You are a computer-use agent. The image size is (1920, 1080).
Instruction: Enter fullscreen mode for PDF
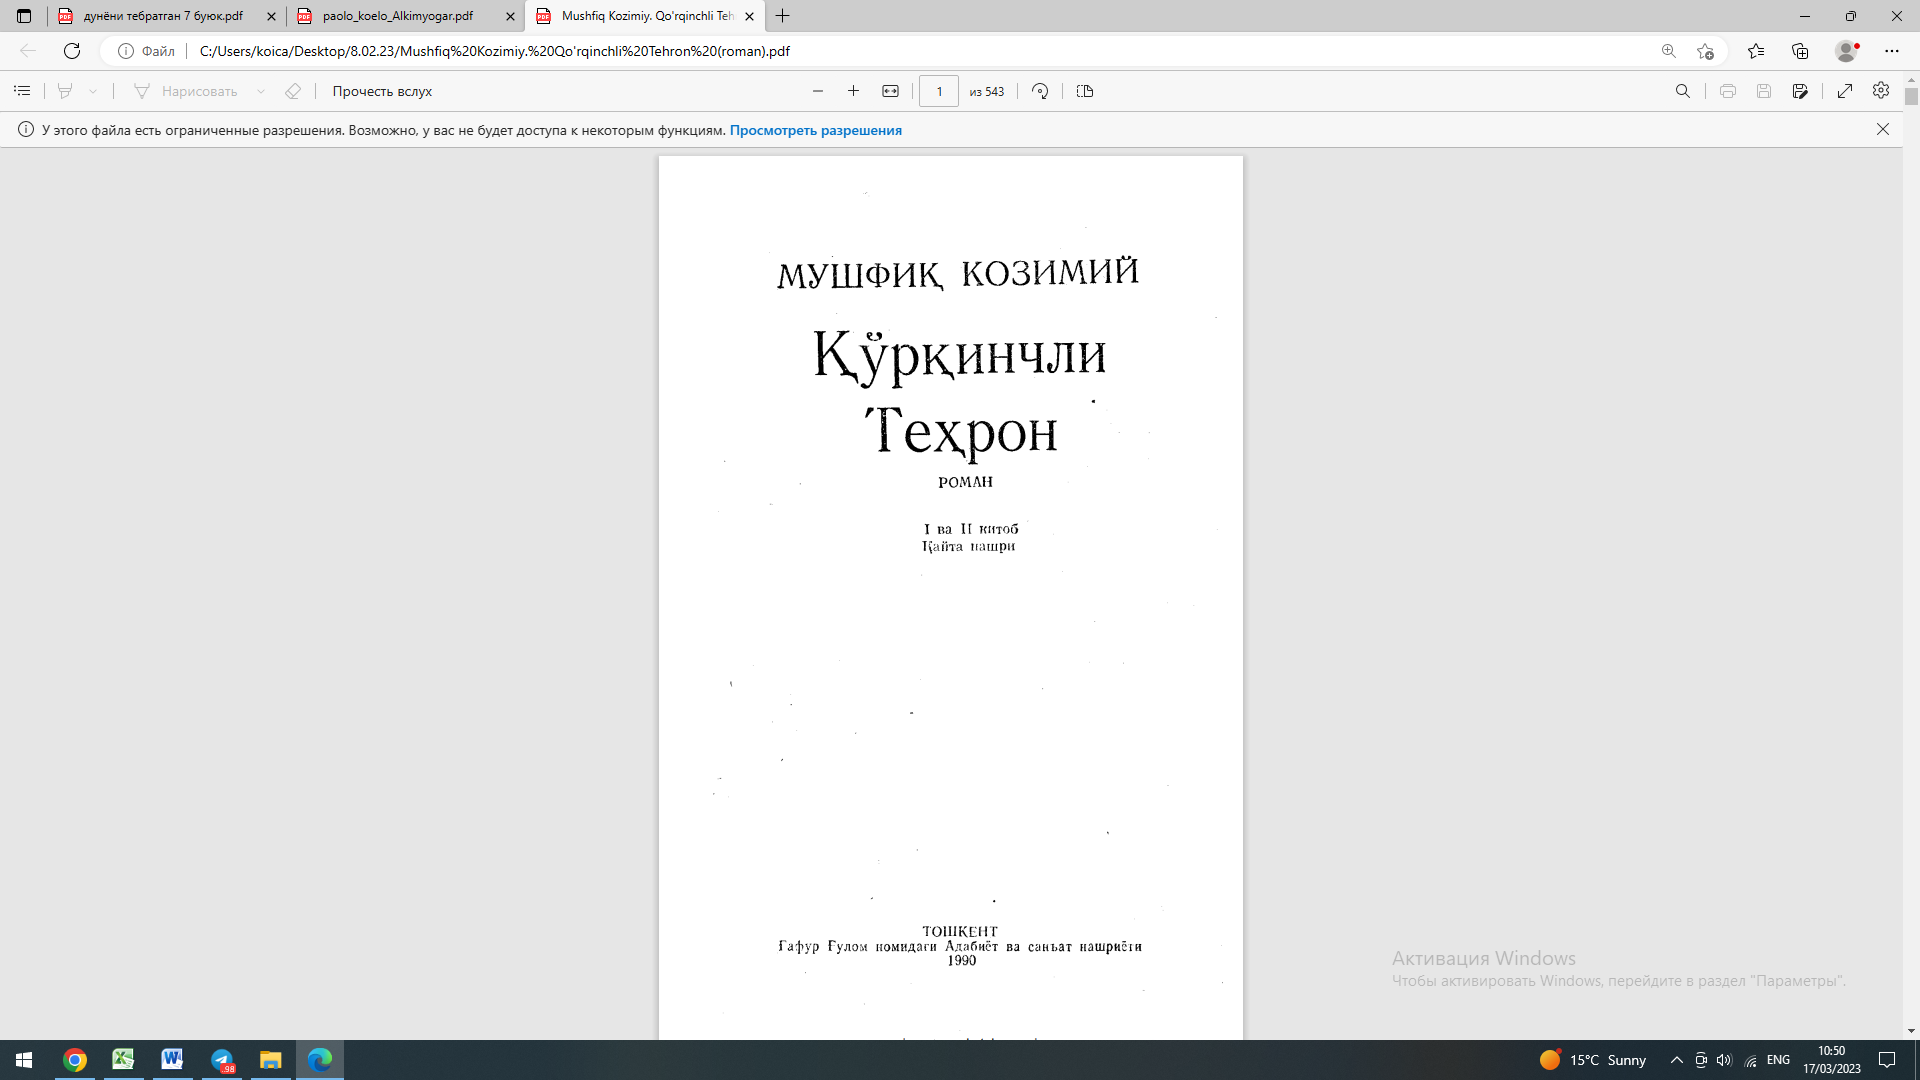(x=1845, y=91)
